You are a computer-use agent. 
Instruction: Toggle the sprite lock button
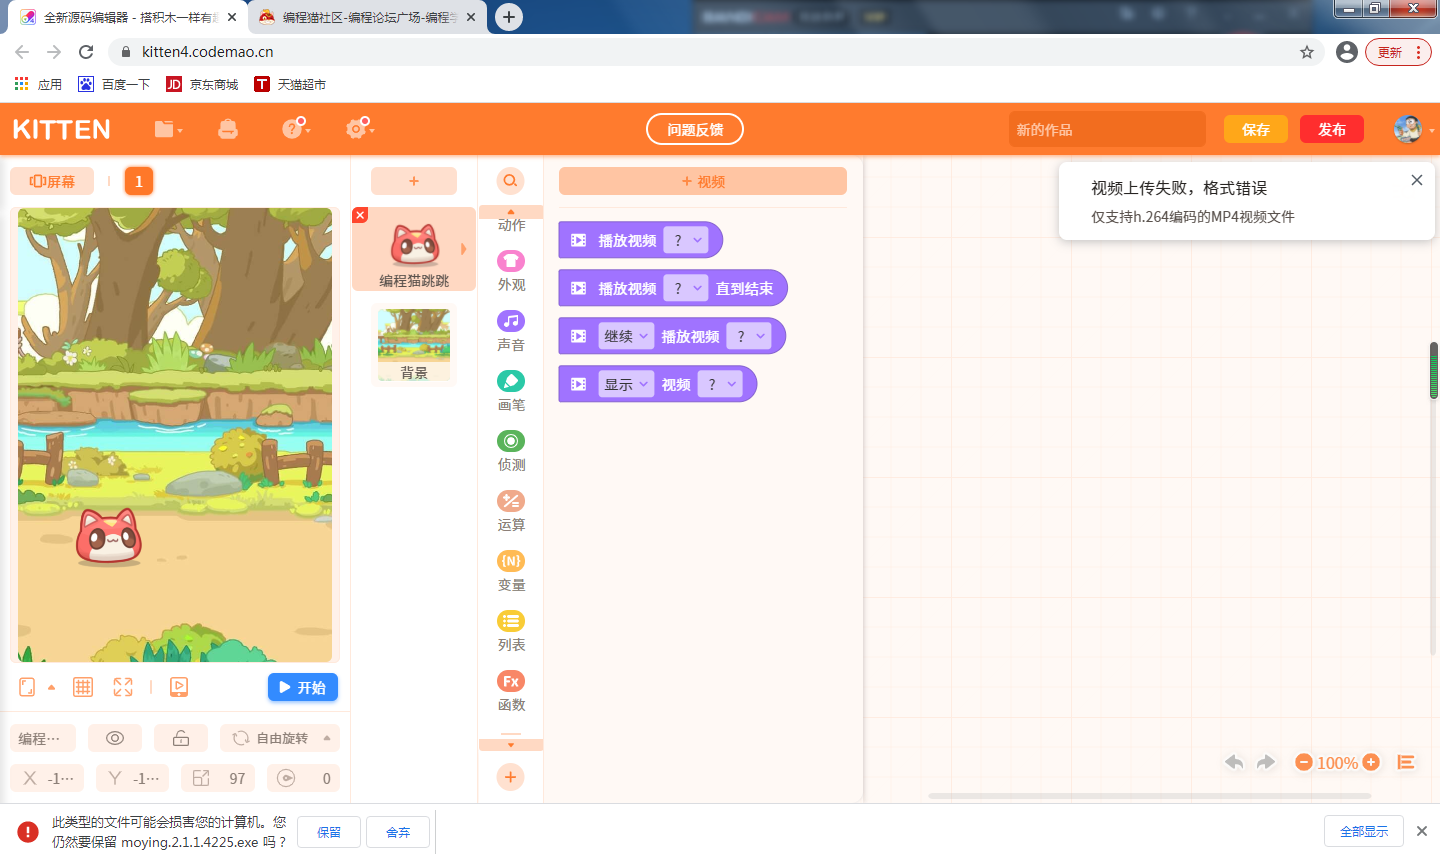point(181,738)
